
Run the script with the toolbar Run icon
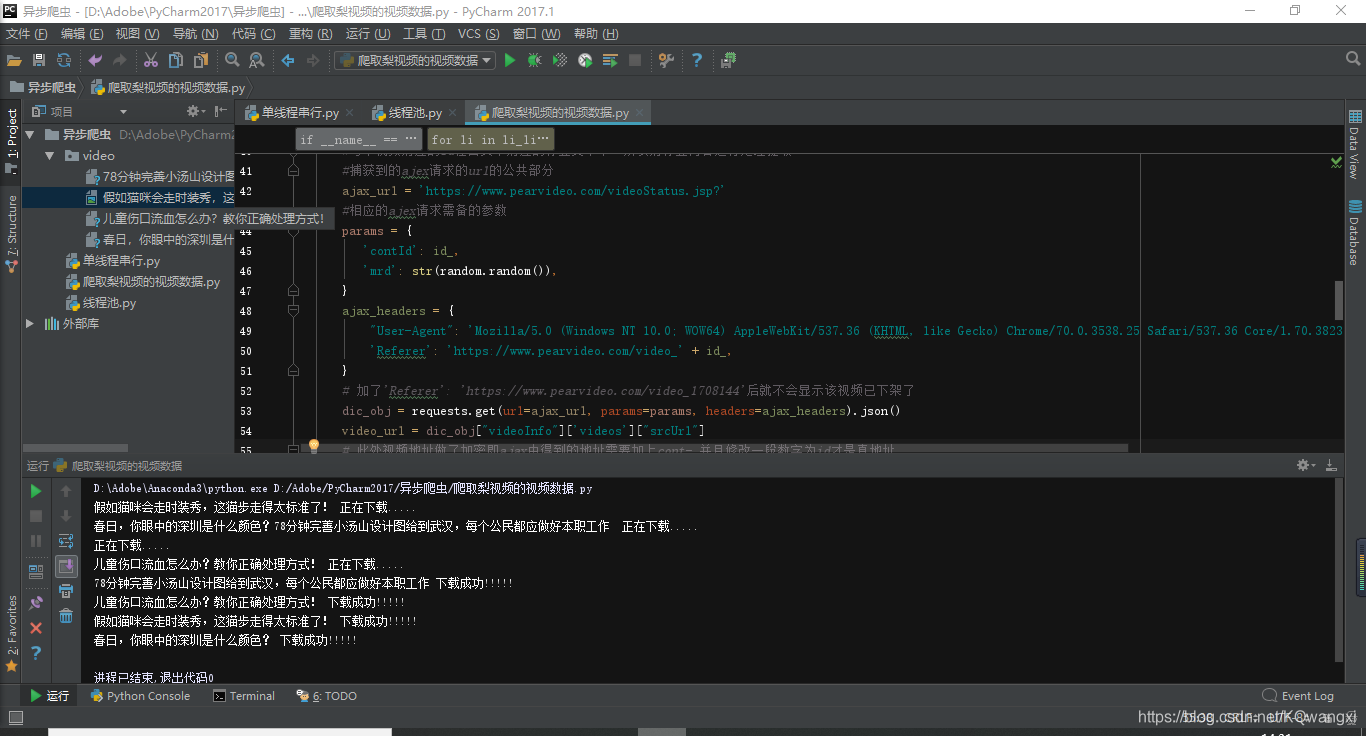point(510,60)
